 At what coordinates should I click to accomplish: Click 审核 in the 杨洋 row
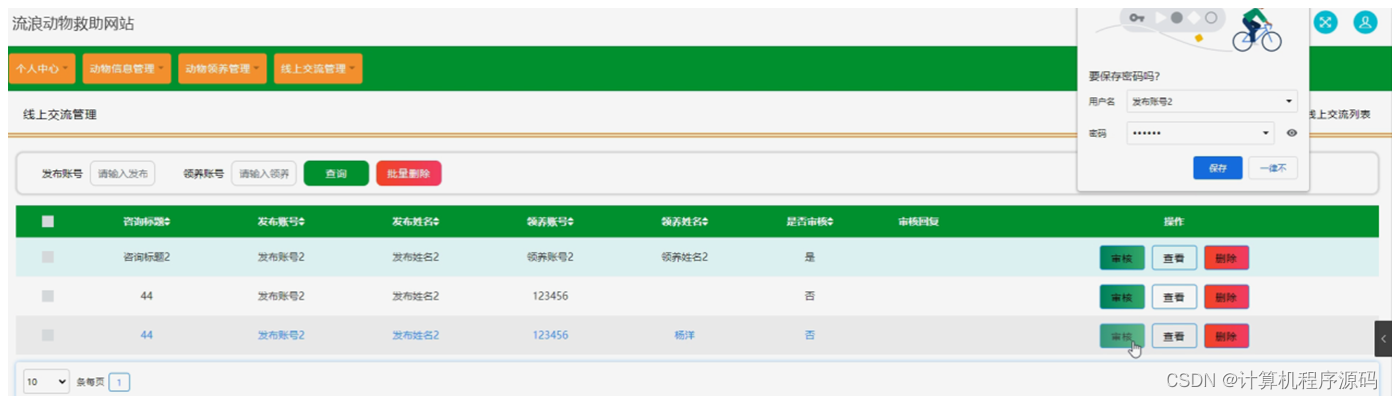pyautogui.click(x=1122, y=336)
